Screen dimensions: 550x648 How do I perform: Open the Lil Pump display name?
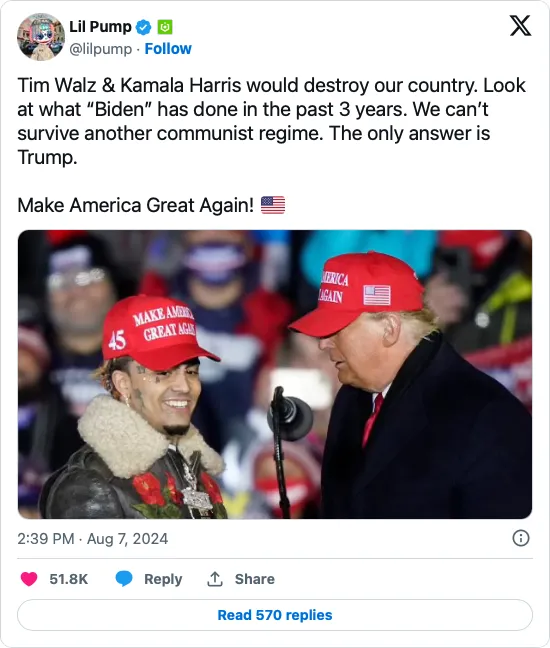(x=100, y=27)
